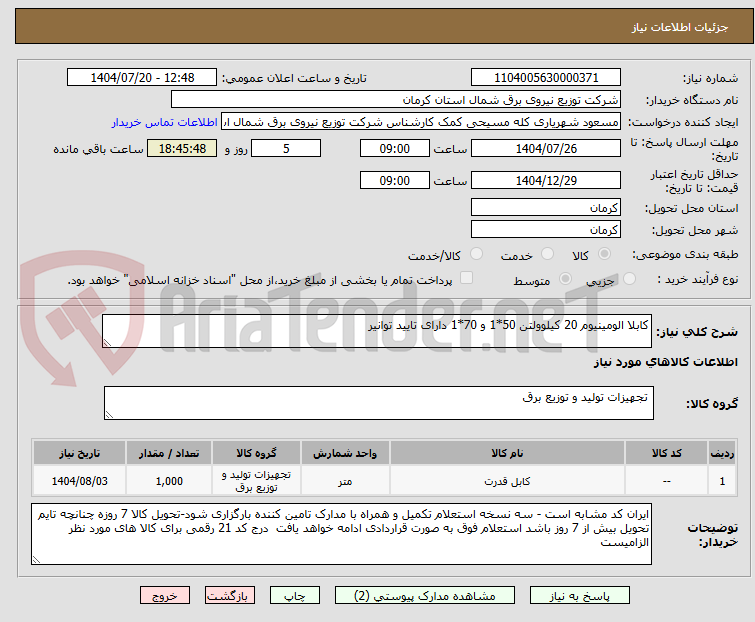
Task: Click the deadline time field beside 1404/07/26
Action: 395,148
